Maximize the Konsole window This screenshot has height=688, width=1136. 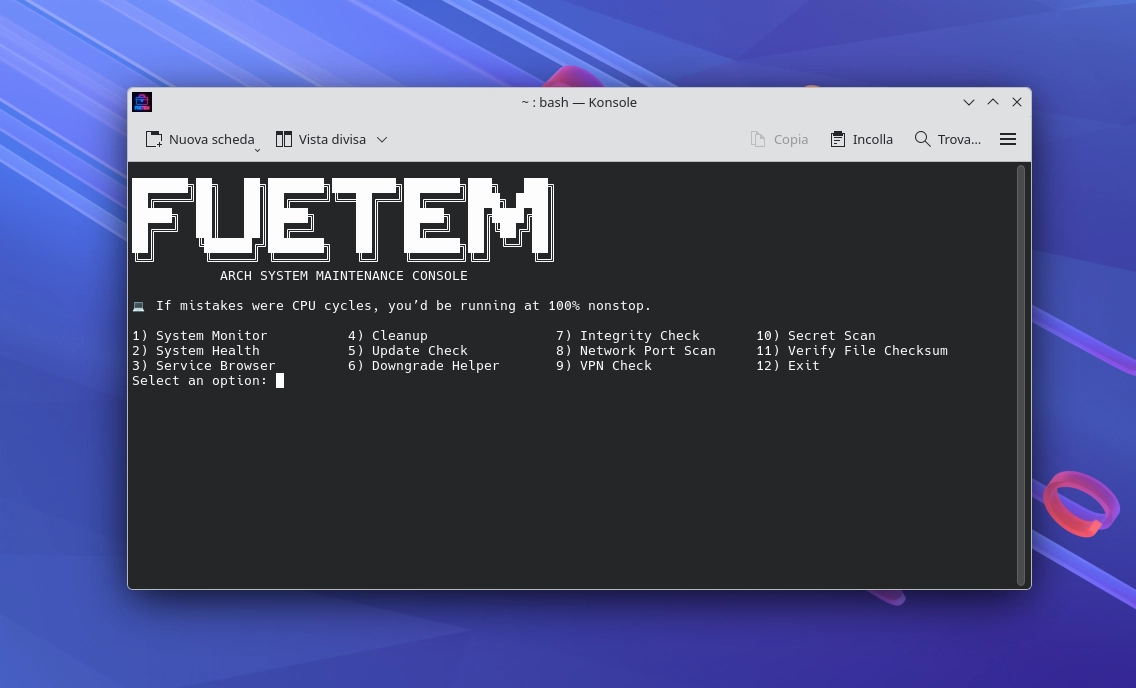pos(993,102)
